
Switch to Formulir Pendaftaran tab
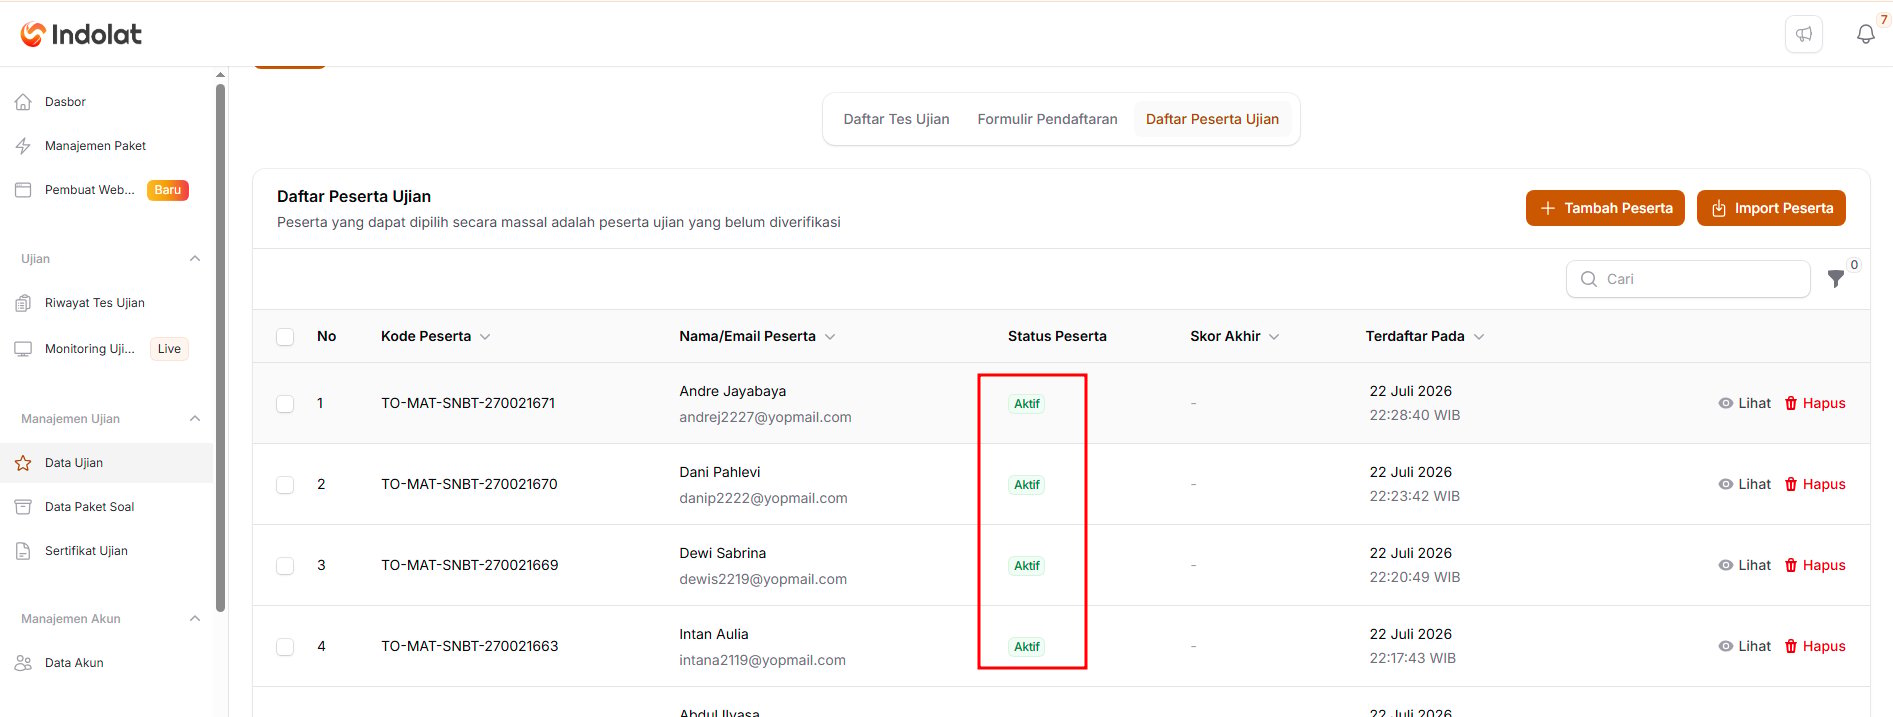click(x=1047, y=119)
